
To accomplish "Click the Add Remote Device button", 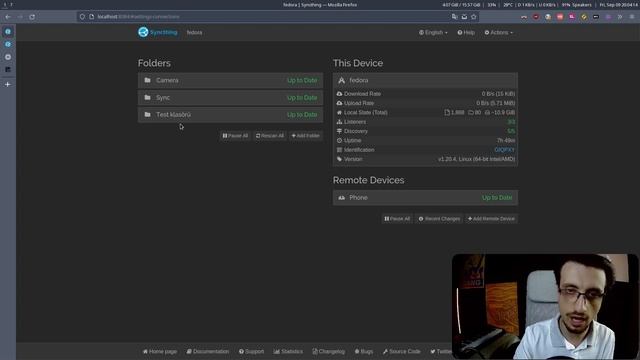I will coord(491,219).
